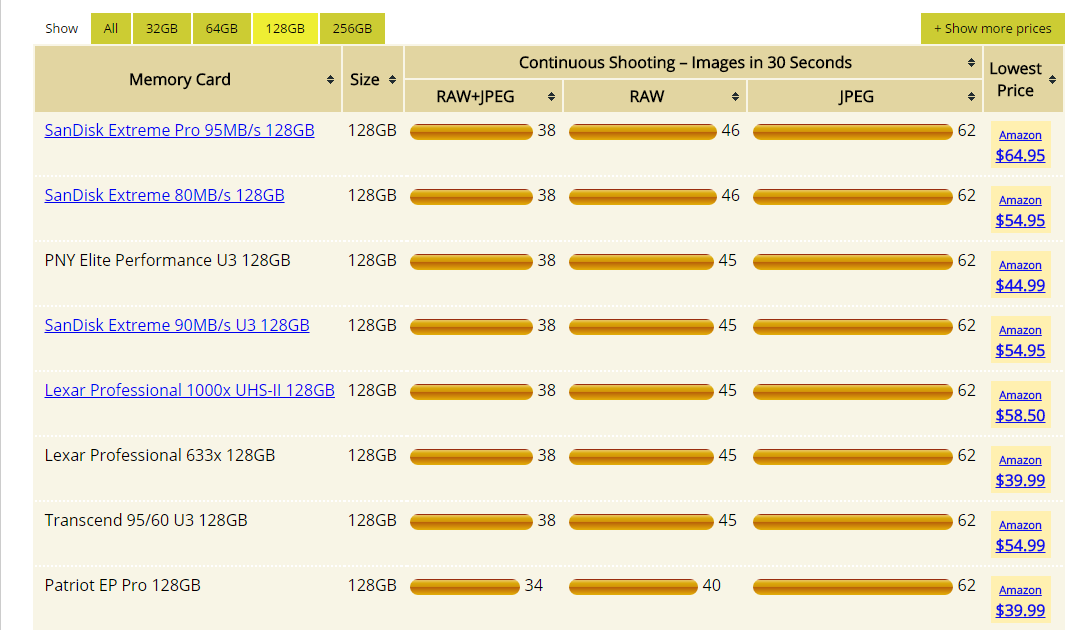Click the $58.50 Amazon price link
The height and width of the screenshot is (630, 1081).
click(1020, 415)
